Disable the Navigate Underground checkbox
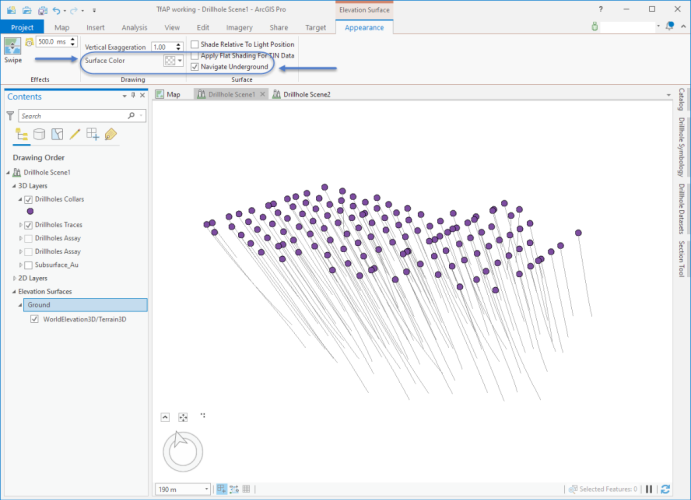The height and width of the screenshot is (500, 691). pyautogui.click(x=195, y=67)
